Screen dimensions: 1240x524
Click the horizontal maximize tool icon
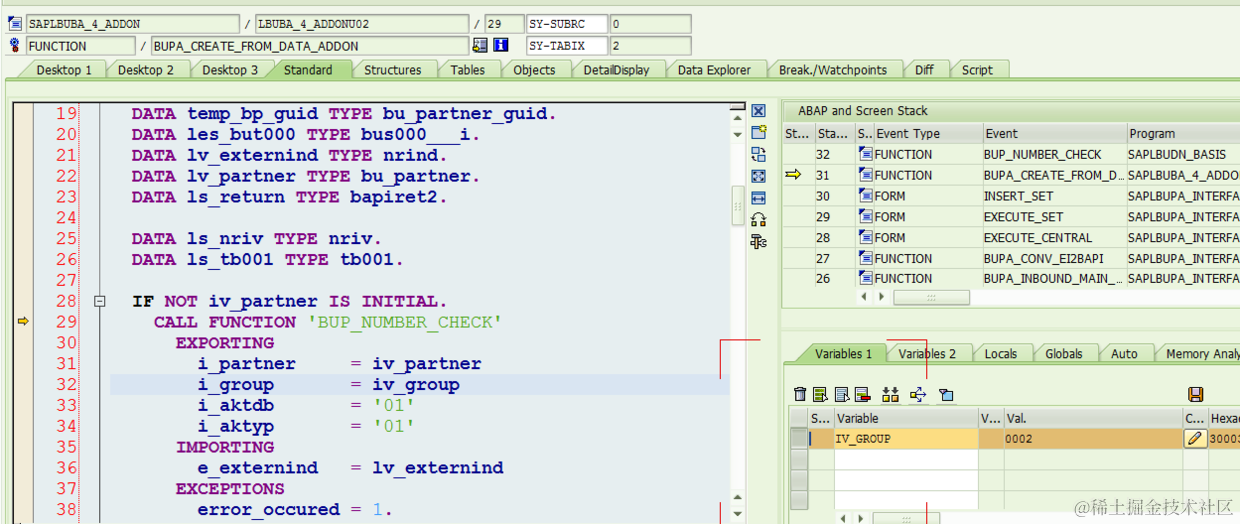[x=758, y=198]
